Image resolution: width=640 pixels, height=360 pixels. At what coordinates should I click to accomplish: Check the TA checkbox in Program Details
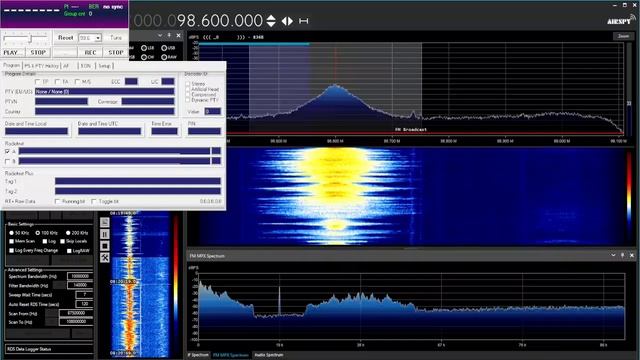click(58, 82)
